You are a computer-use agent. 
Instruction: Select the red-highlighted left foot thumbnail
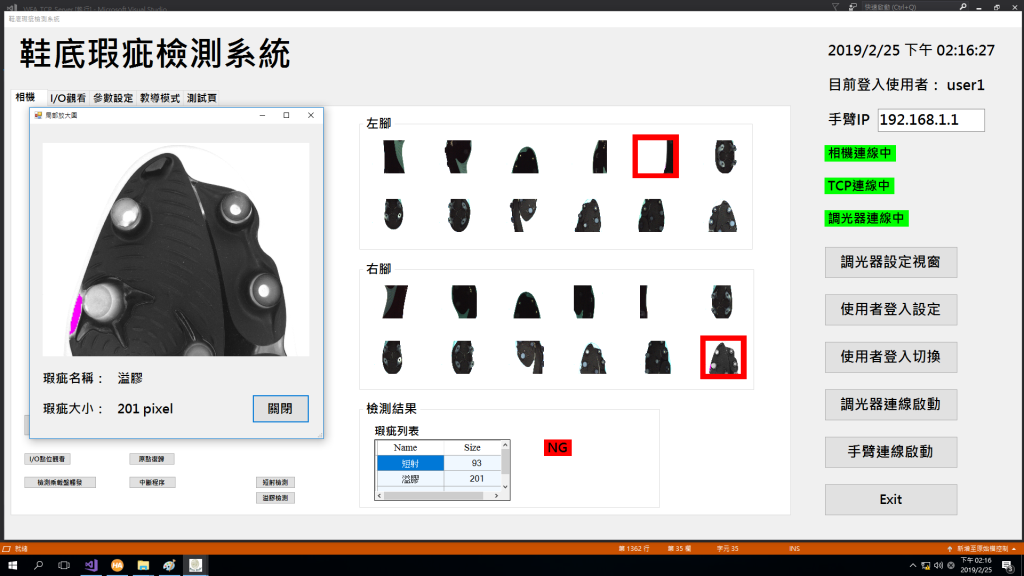[x=656, y=157]
